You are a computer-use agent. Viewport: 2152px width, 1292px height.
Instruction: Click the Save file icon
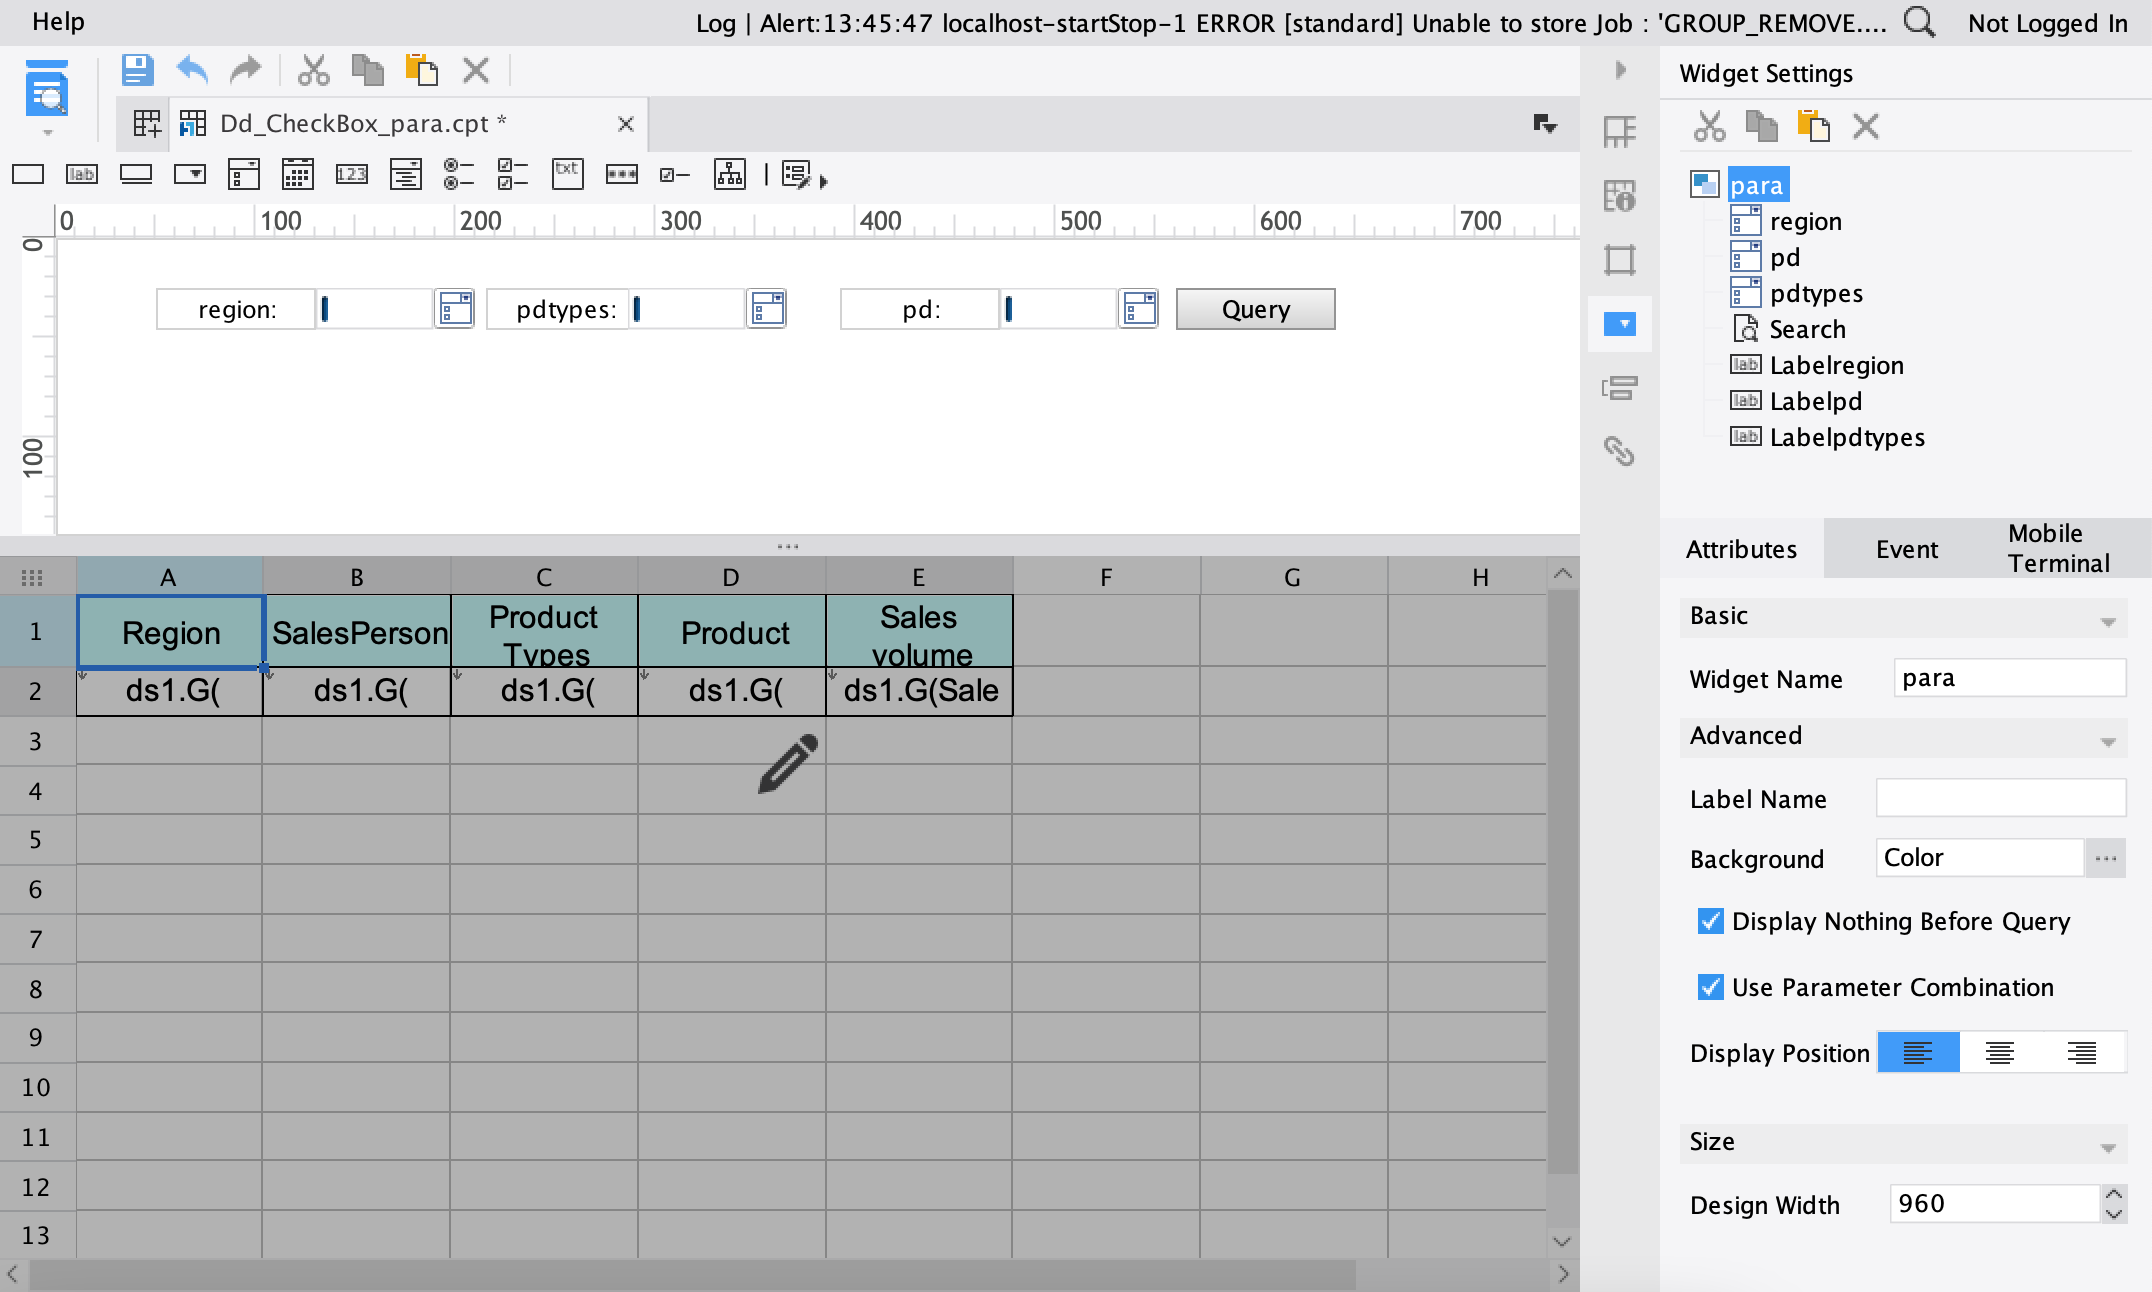click(x=137, y=70)
